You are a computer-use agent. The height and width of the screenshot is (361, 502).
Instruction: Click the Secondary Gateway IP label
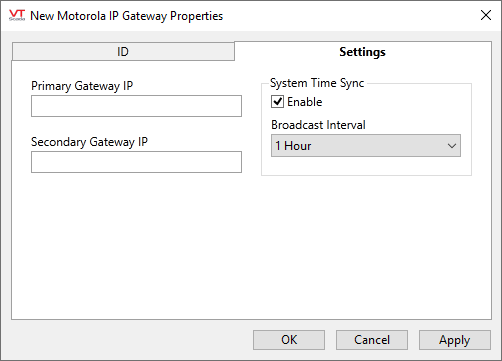pyautogui.click(x=89, y=142)
